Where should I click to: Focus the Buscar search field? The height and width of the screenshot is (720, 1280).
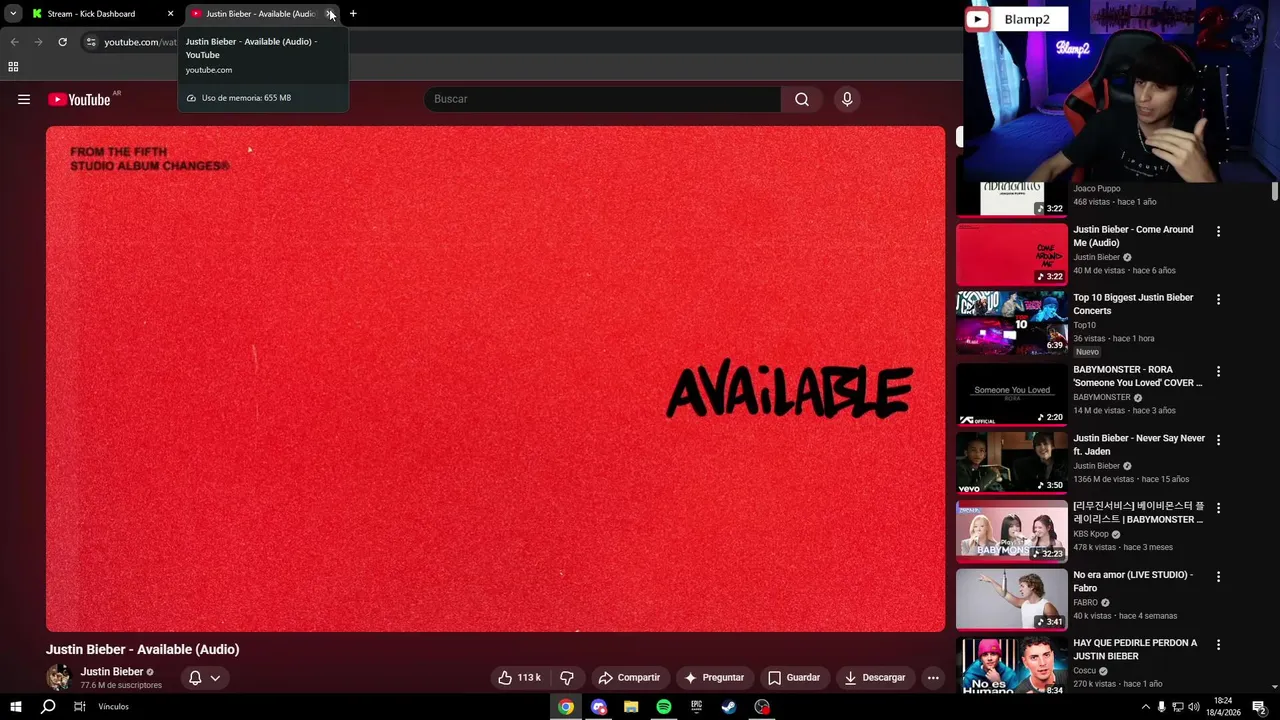pos(604,99)
